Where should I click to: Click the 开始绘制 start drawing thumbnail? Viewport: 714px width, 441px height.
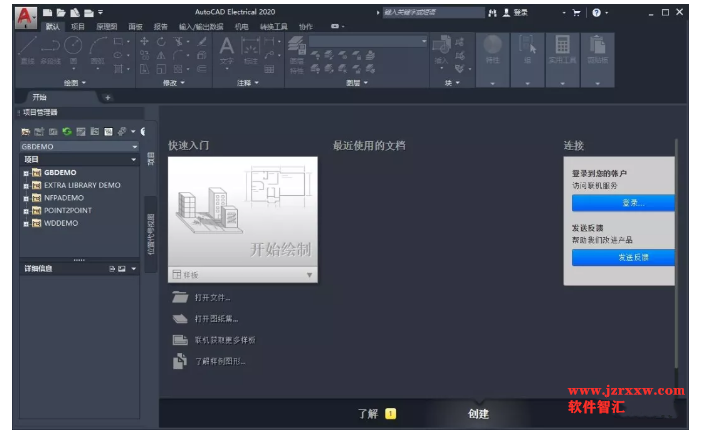(x=243, y=212)
